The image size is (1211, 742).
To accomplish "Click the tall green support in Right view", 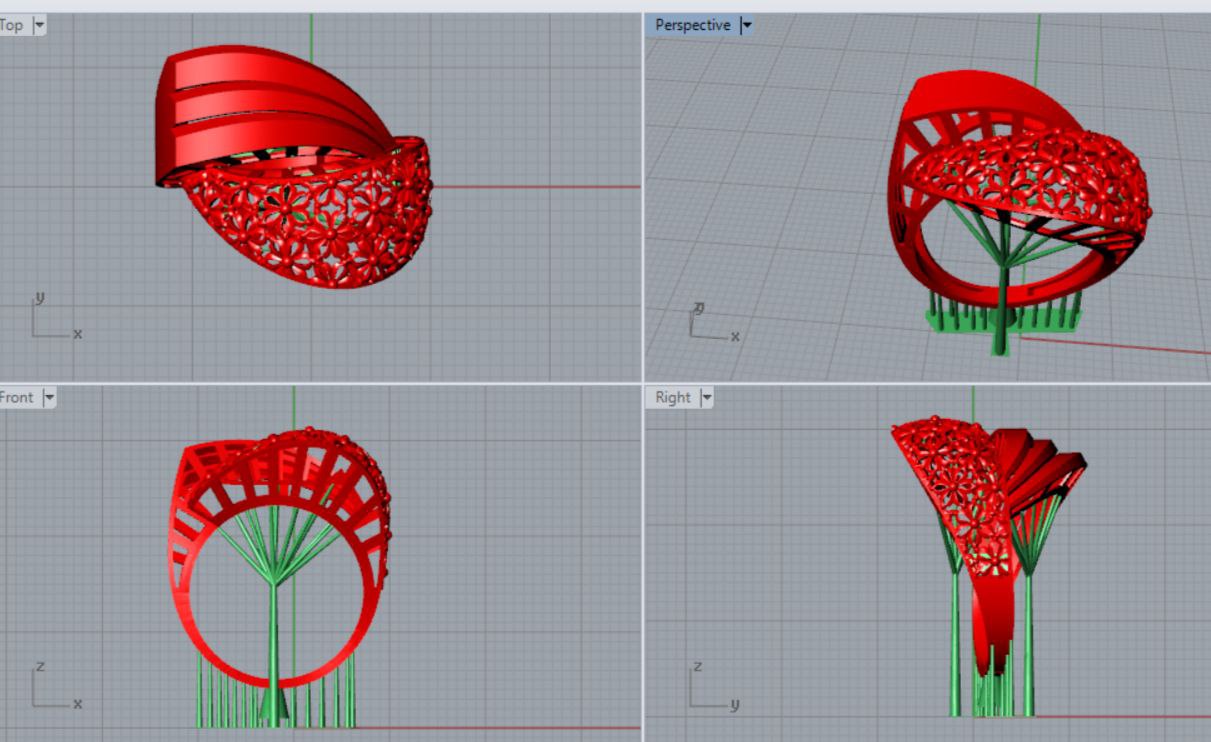I will [x=1028, y=640].
